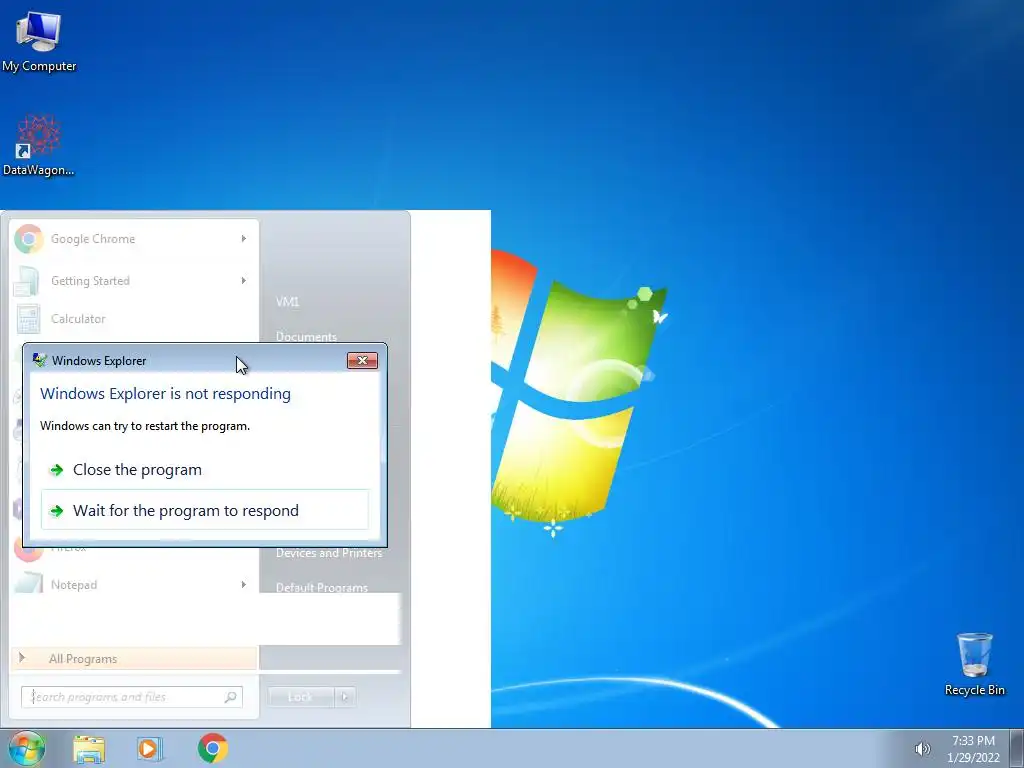Viewport: 1024px width, 768px height.
Task: Launch Windows Media Player from the taskbar
Action: coord(150,748)
